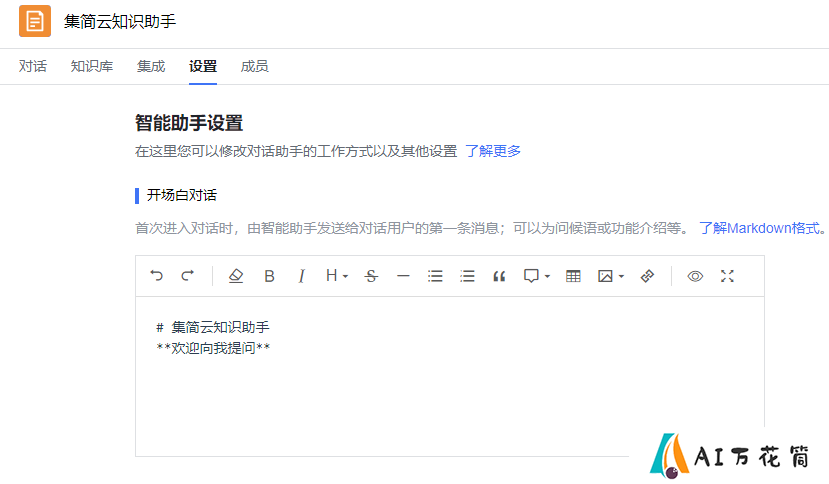Insert a table
The width and height of the screenshot is (829, 484).
573,276
